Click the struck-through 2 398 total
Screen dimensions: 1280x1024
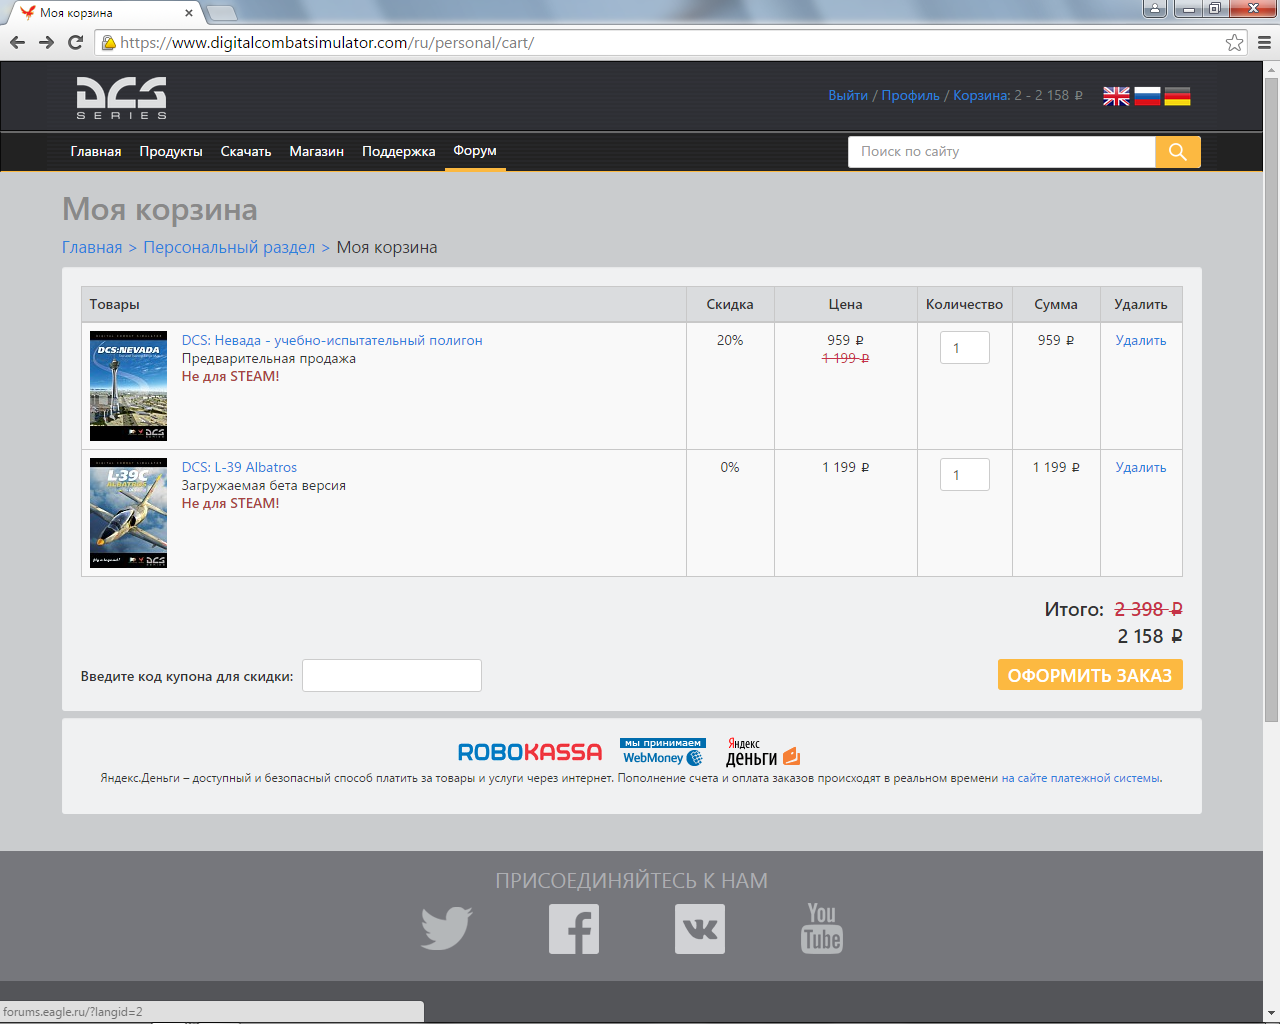(1149, 609)
